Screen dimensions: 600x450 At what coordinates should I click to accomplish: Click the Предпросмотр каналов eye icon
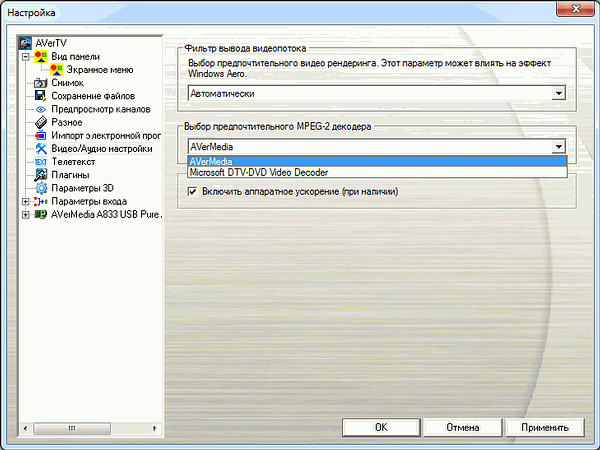click(x=41, y=109)
